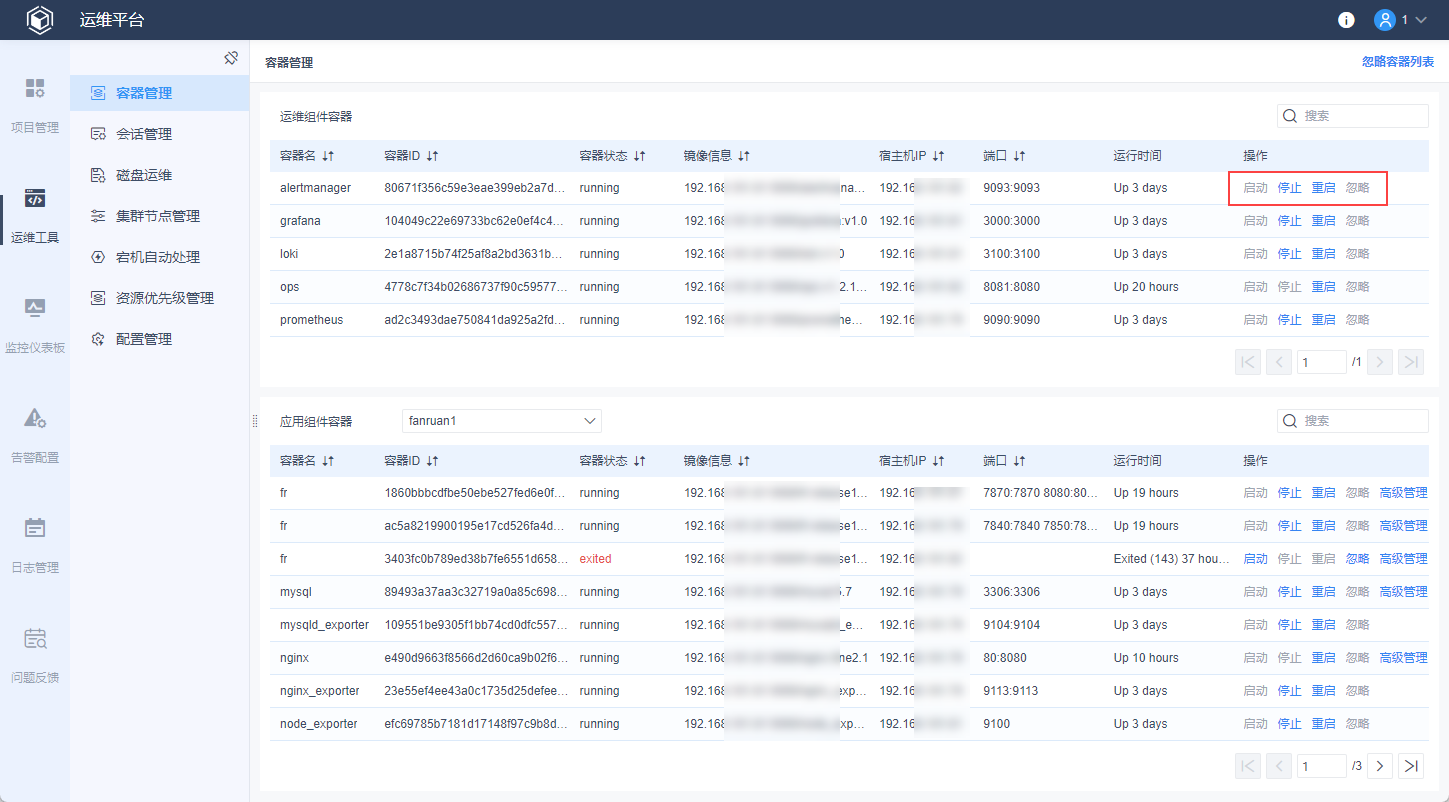Click the platform logo icon
Image resolution: width=1449 pixels, height=802 pixels.
pos(39,20)
